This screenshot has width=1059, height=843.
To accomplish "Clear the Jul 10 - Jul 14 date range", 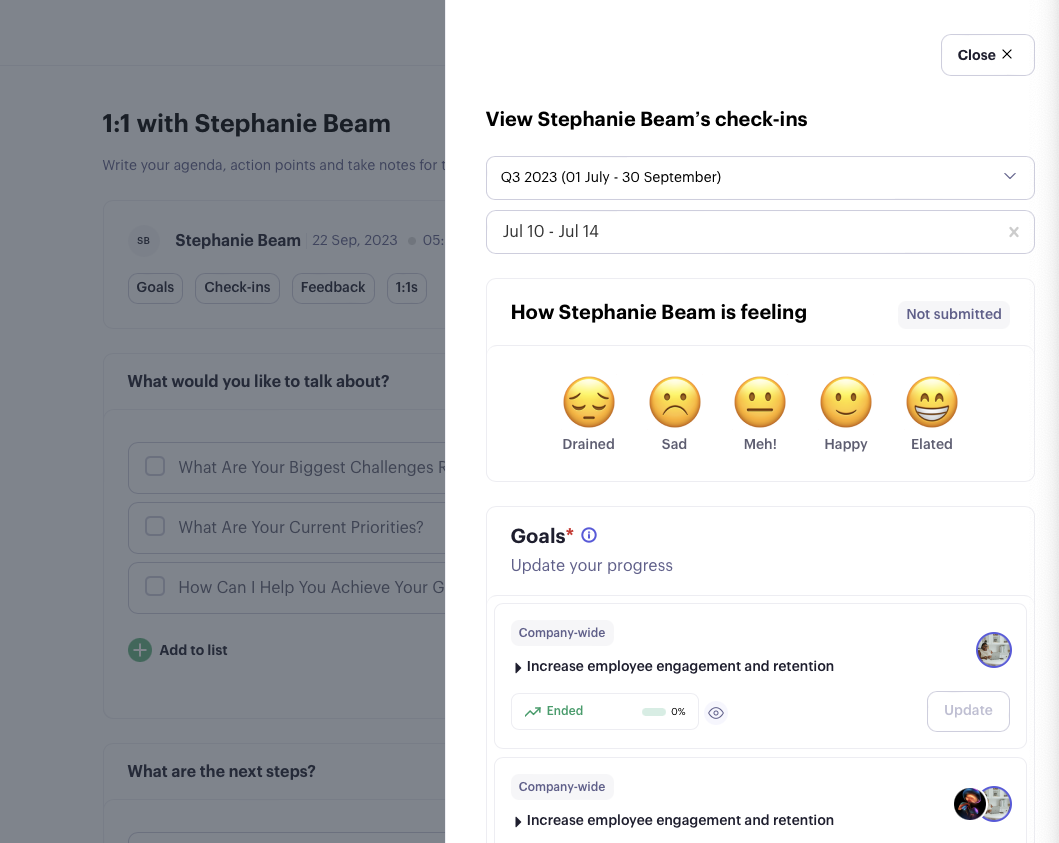I will [1014, 232].
